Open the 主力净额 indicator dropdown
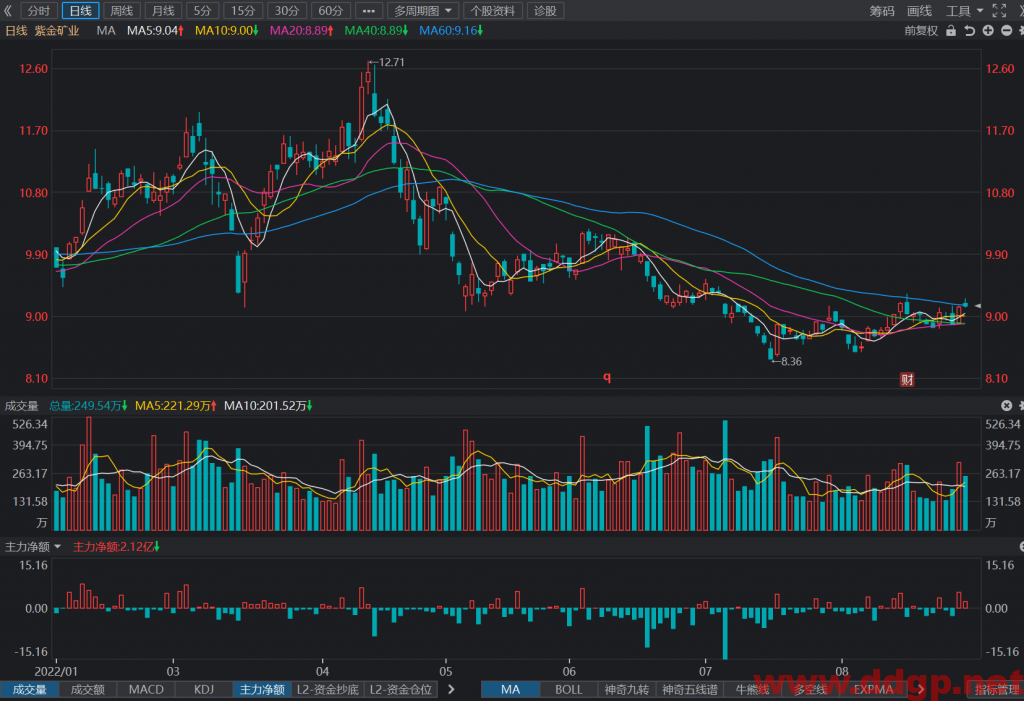1024x701 pixels. pos(33,547)
